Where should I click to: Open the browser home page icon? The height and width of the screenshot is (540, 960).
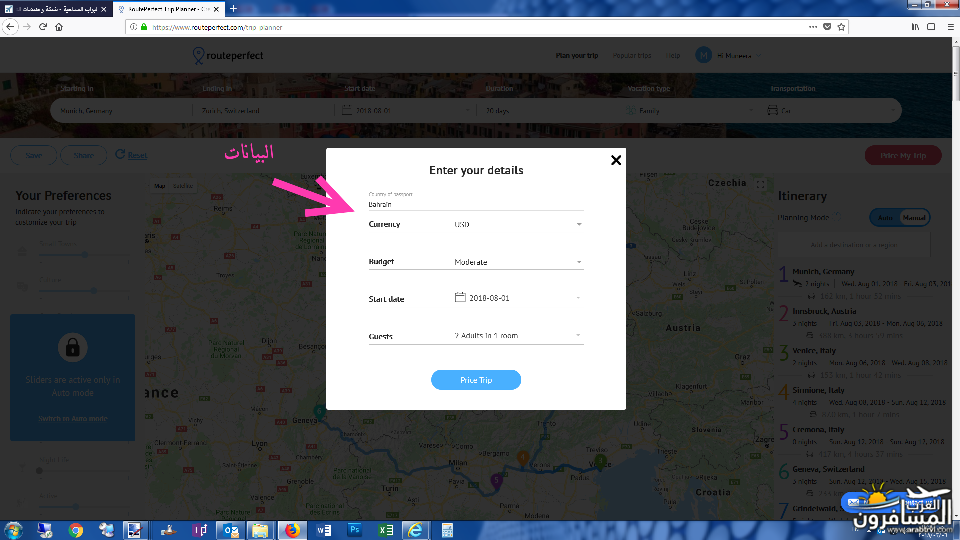(59, 27)
